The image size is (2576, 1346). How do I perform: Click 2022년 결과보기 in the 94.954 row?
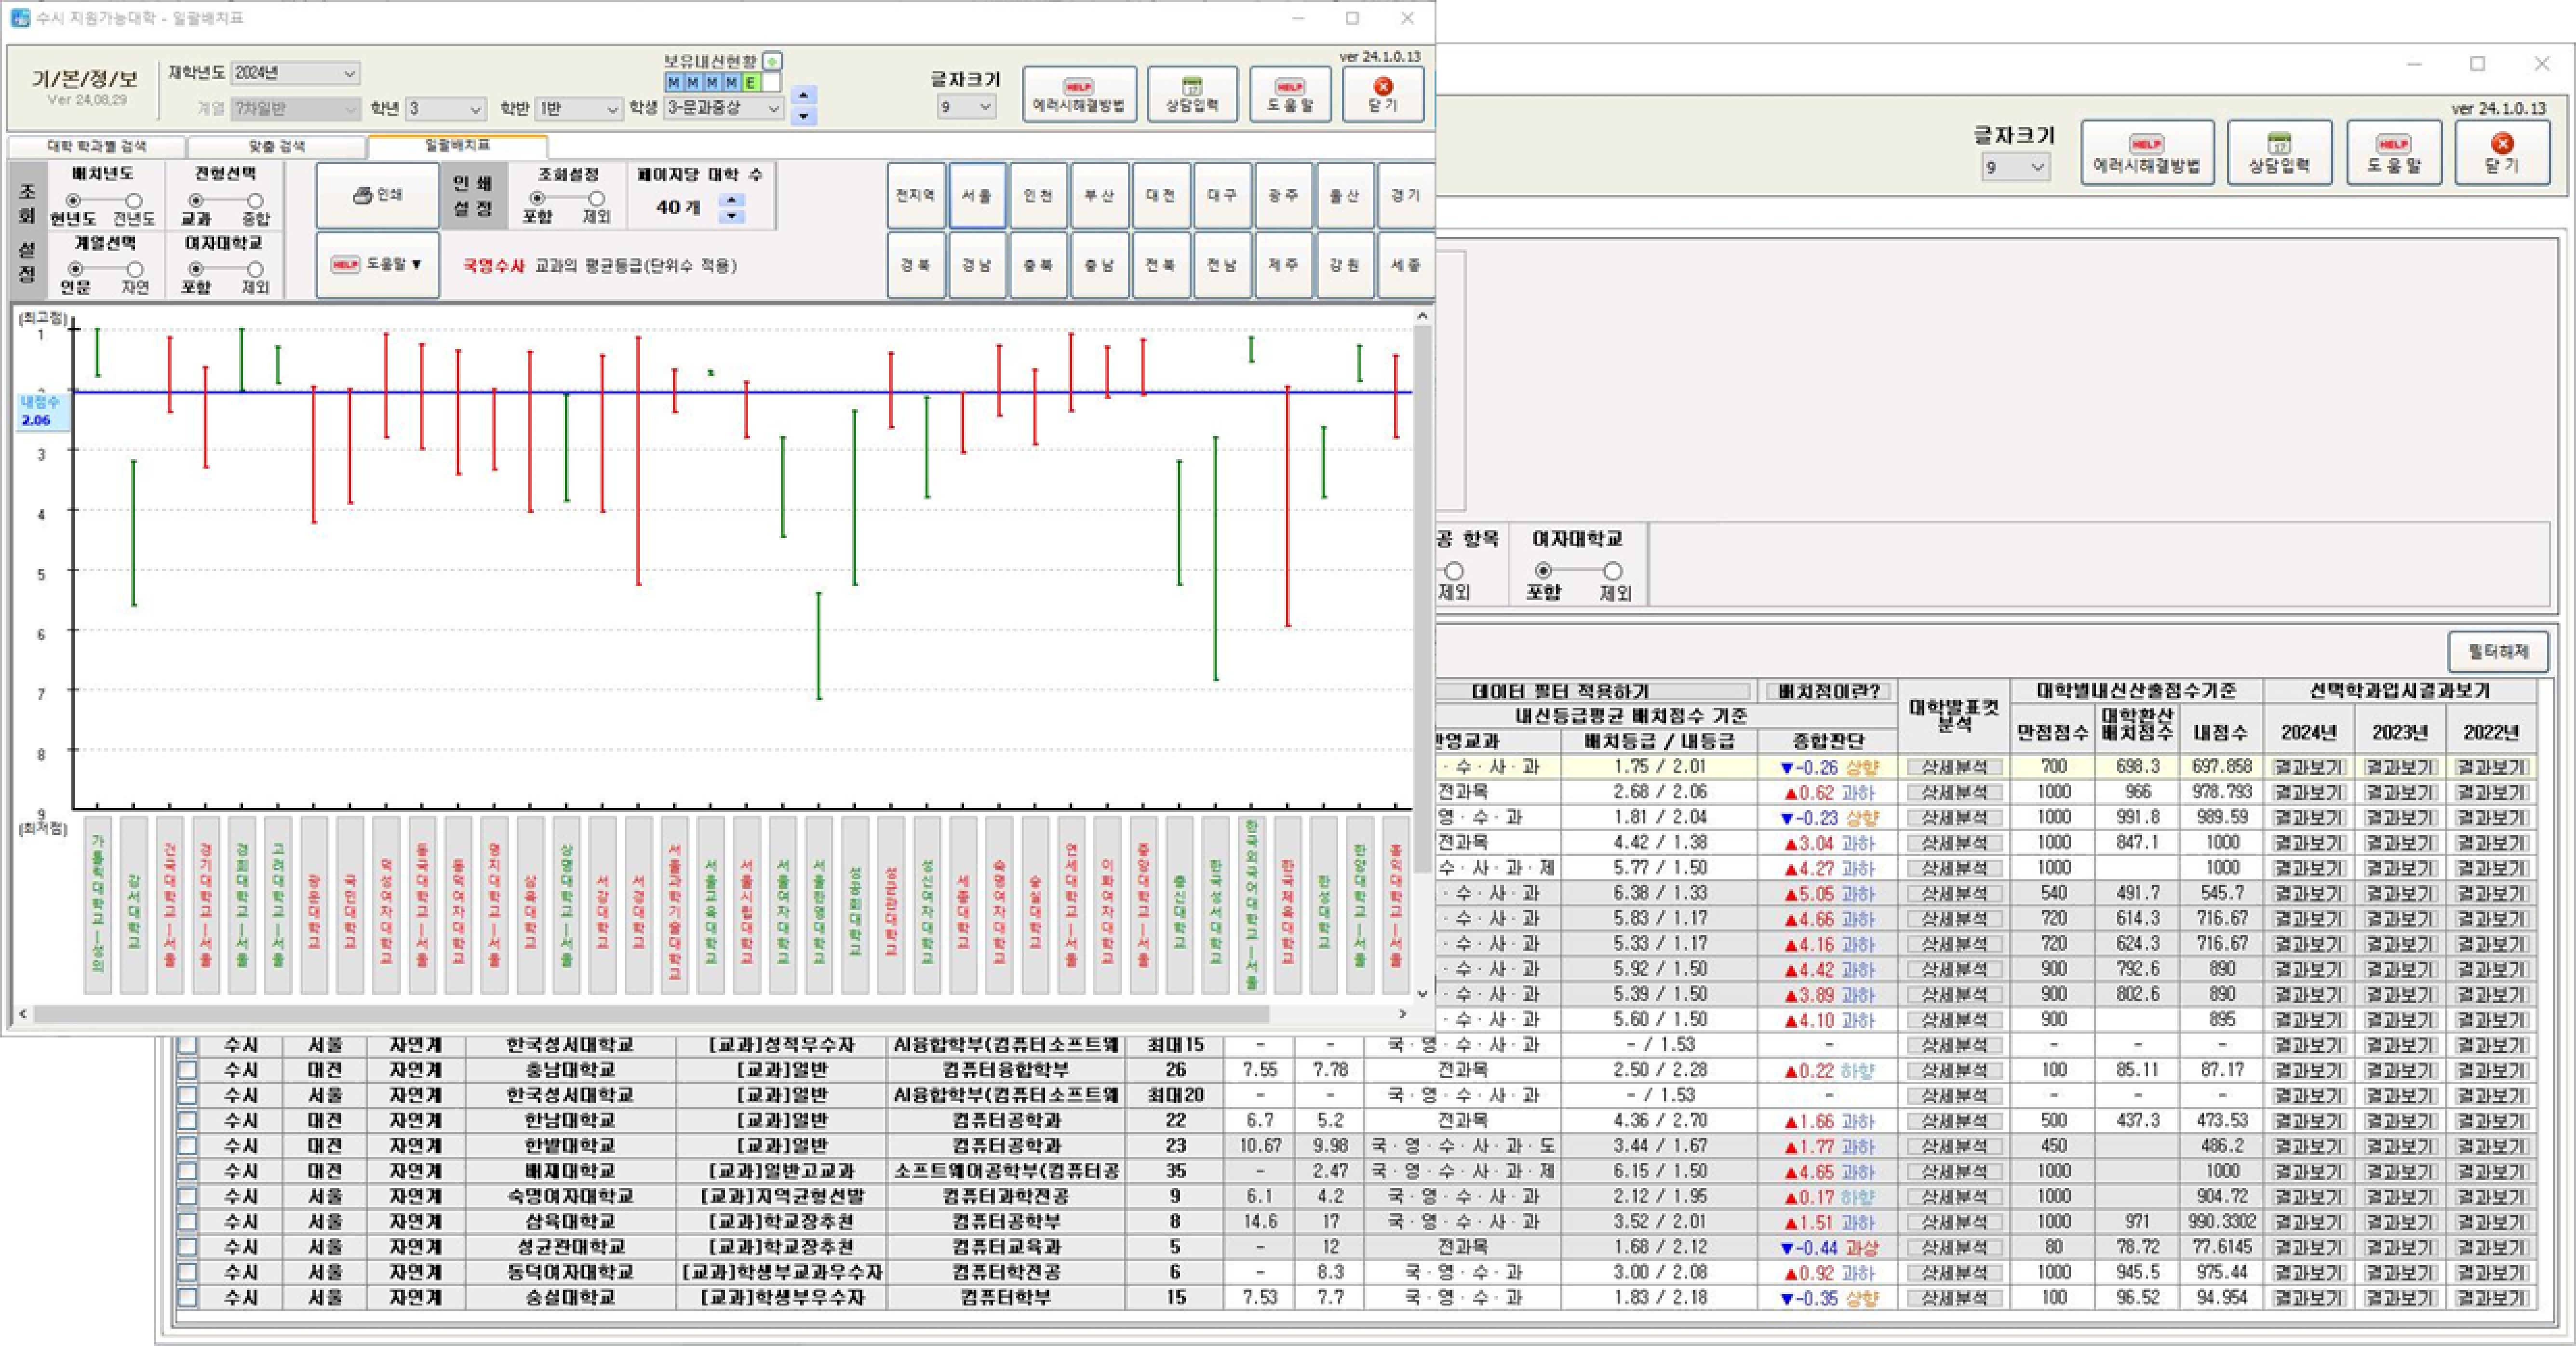[2491, 1298]
